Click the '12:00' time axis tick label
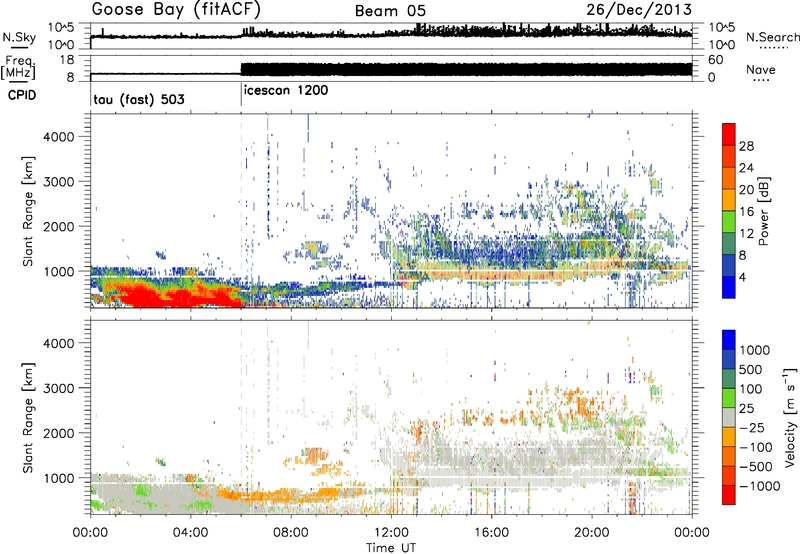The image size is (800, 554). pos(391,533)
